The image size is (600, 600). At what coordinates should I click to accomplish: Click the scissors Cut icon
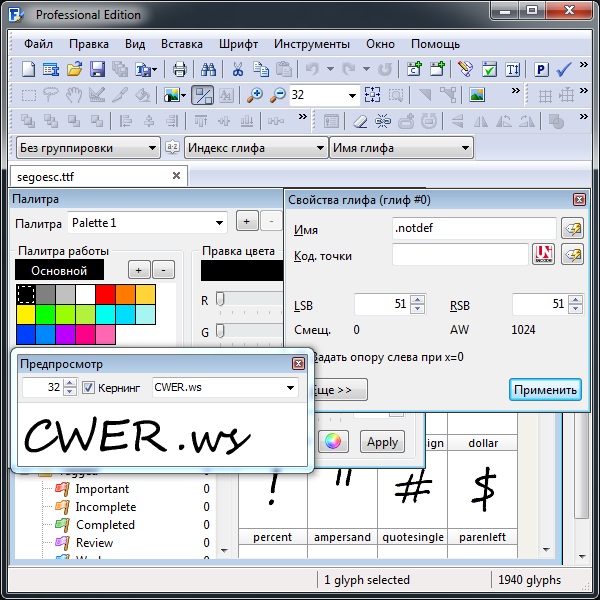[x=238, y=69]
